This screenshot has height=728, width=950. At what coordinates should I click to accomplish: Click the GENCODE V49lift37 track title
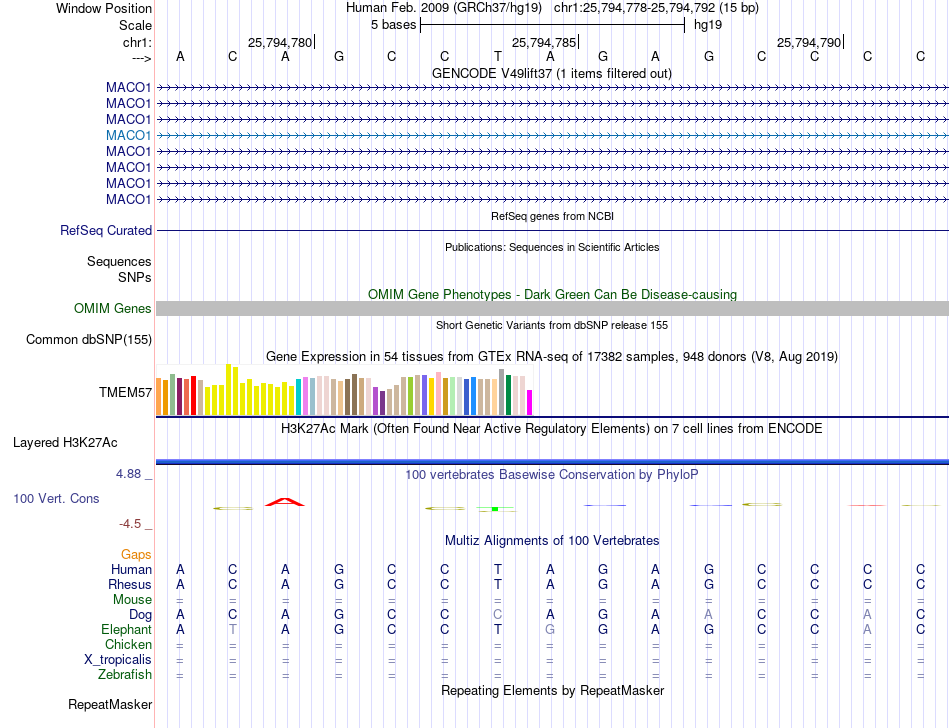552,74
